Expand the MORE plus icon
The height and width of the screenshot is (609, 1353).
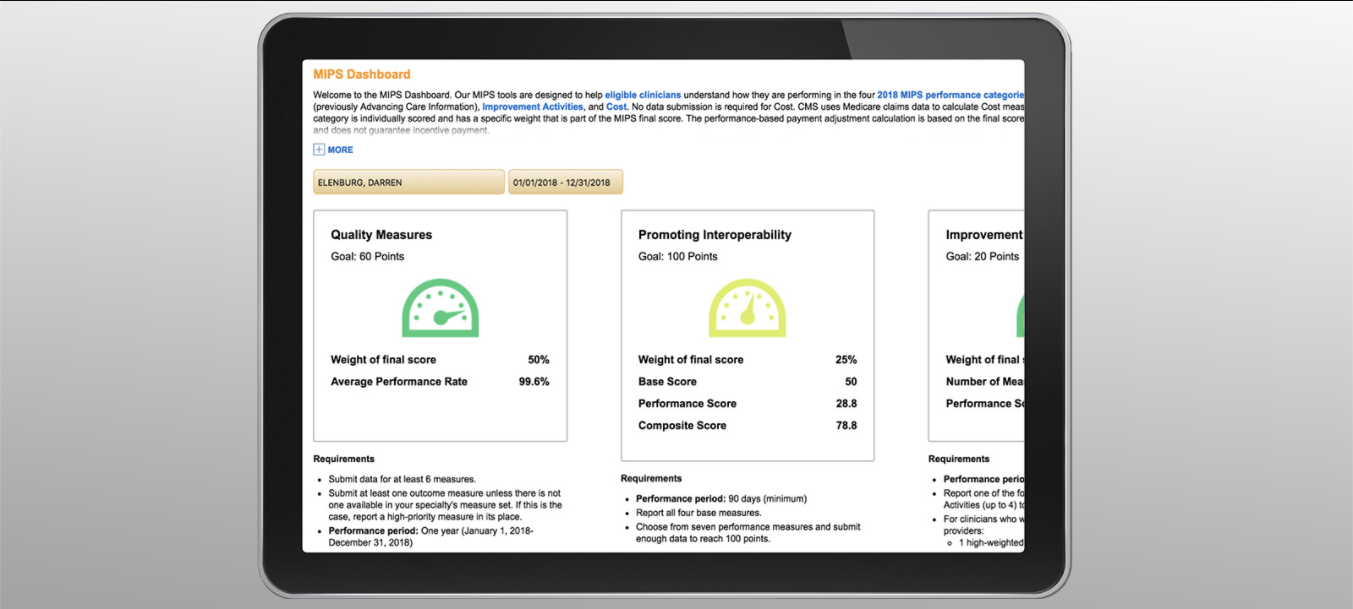coord(319,150)
